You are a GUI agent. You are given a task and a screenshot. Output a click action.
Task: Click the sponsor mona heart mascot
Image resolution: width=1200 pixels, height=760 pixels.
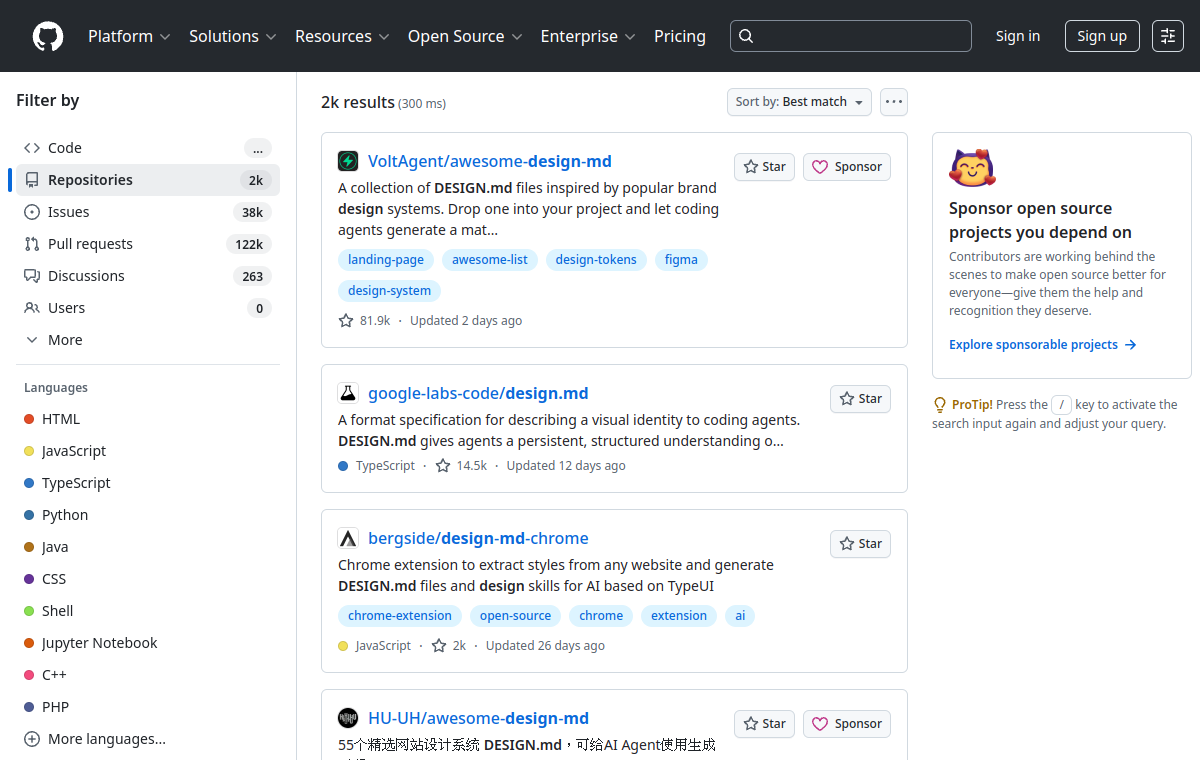click(x=973, y=168)
